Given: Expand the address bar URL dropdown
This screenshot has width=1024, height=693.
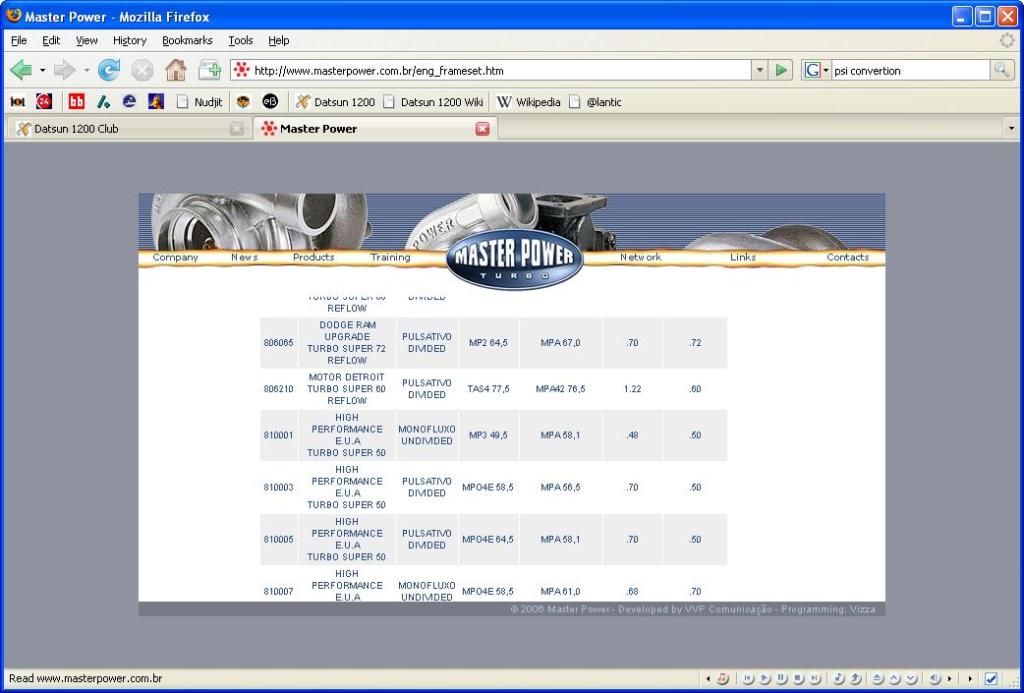Looking at the screenshot, I should 759,70.
